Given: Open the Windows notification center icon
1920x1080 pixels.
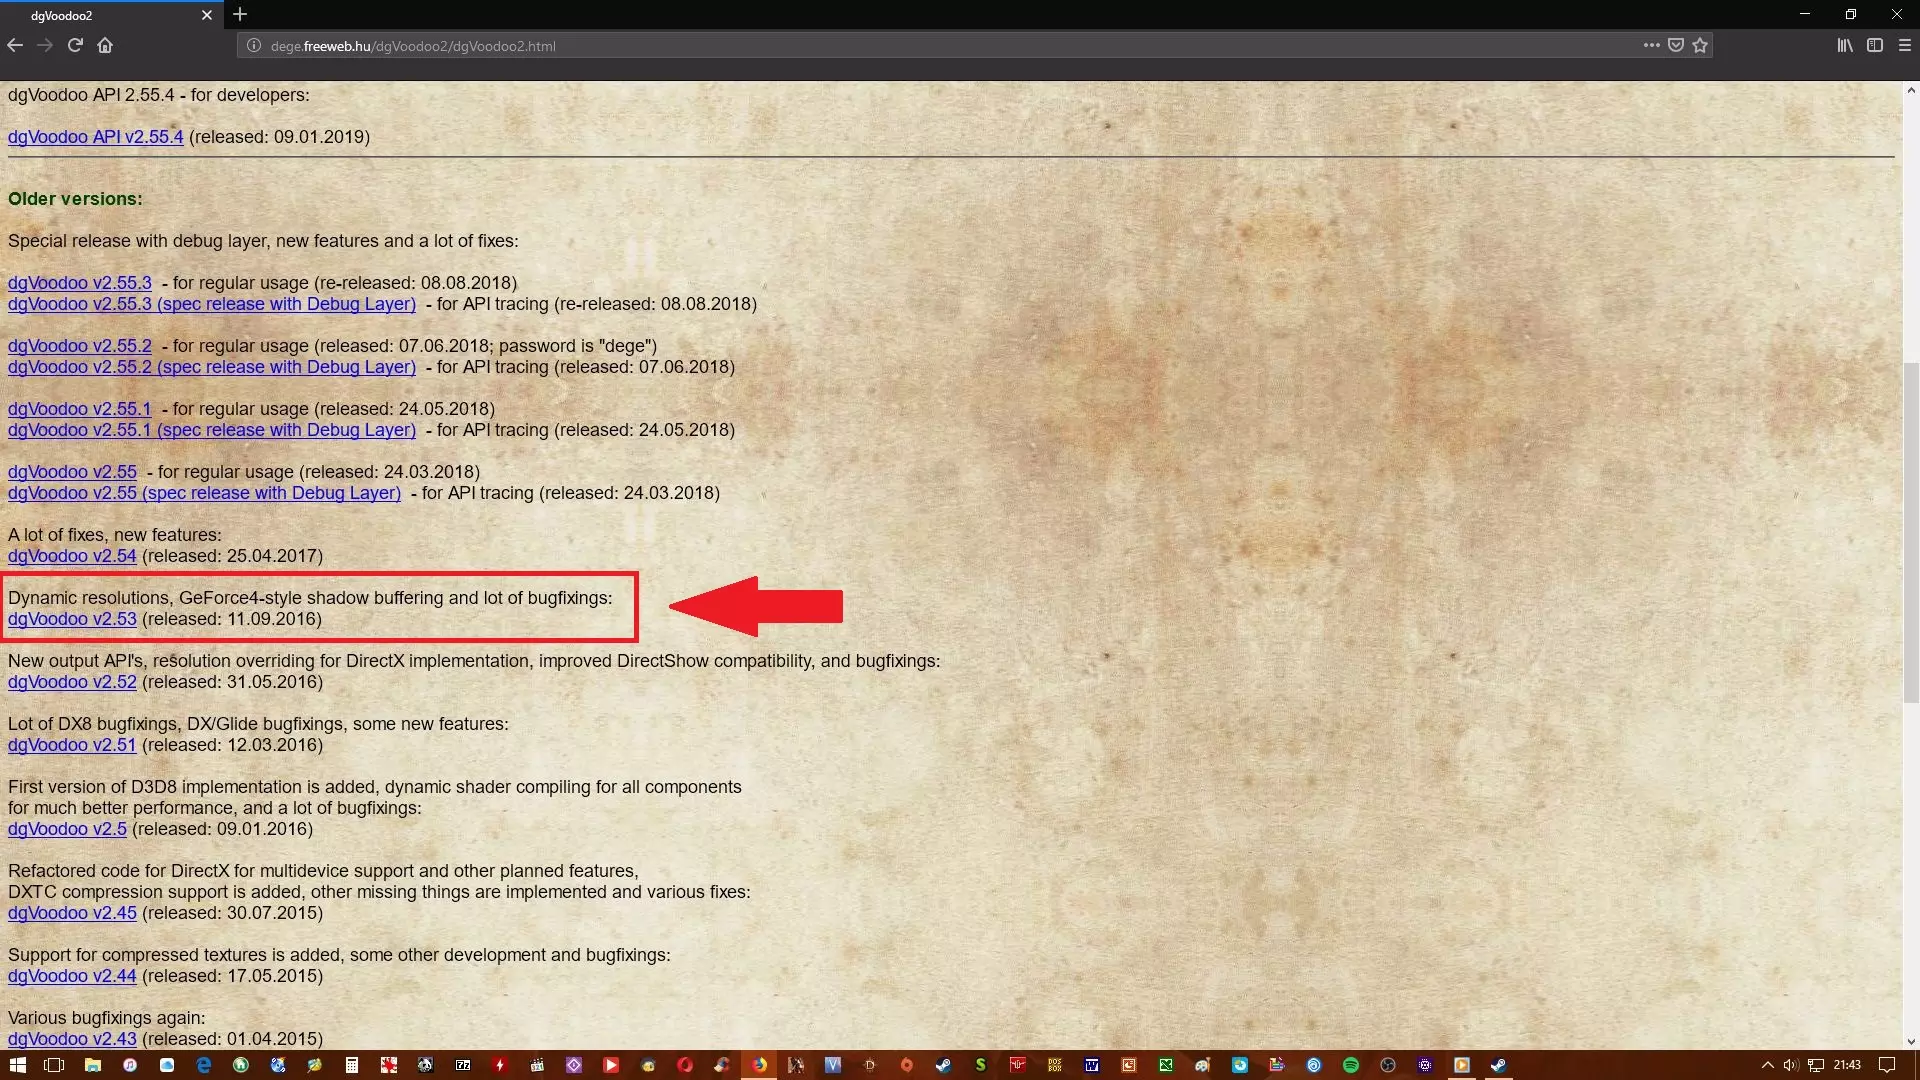Looking at the screenshot, I should [x=1887, y=1065].
